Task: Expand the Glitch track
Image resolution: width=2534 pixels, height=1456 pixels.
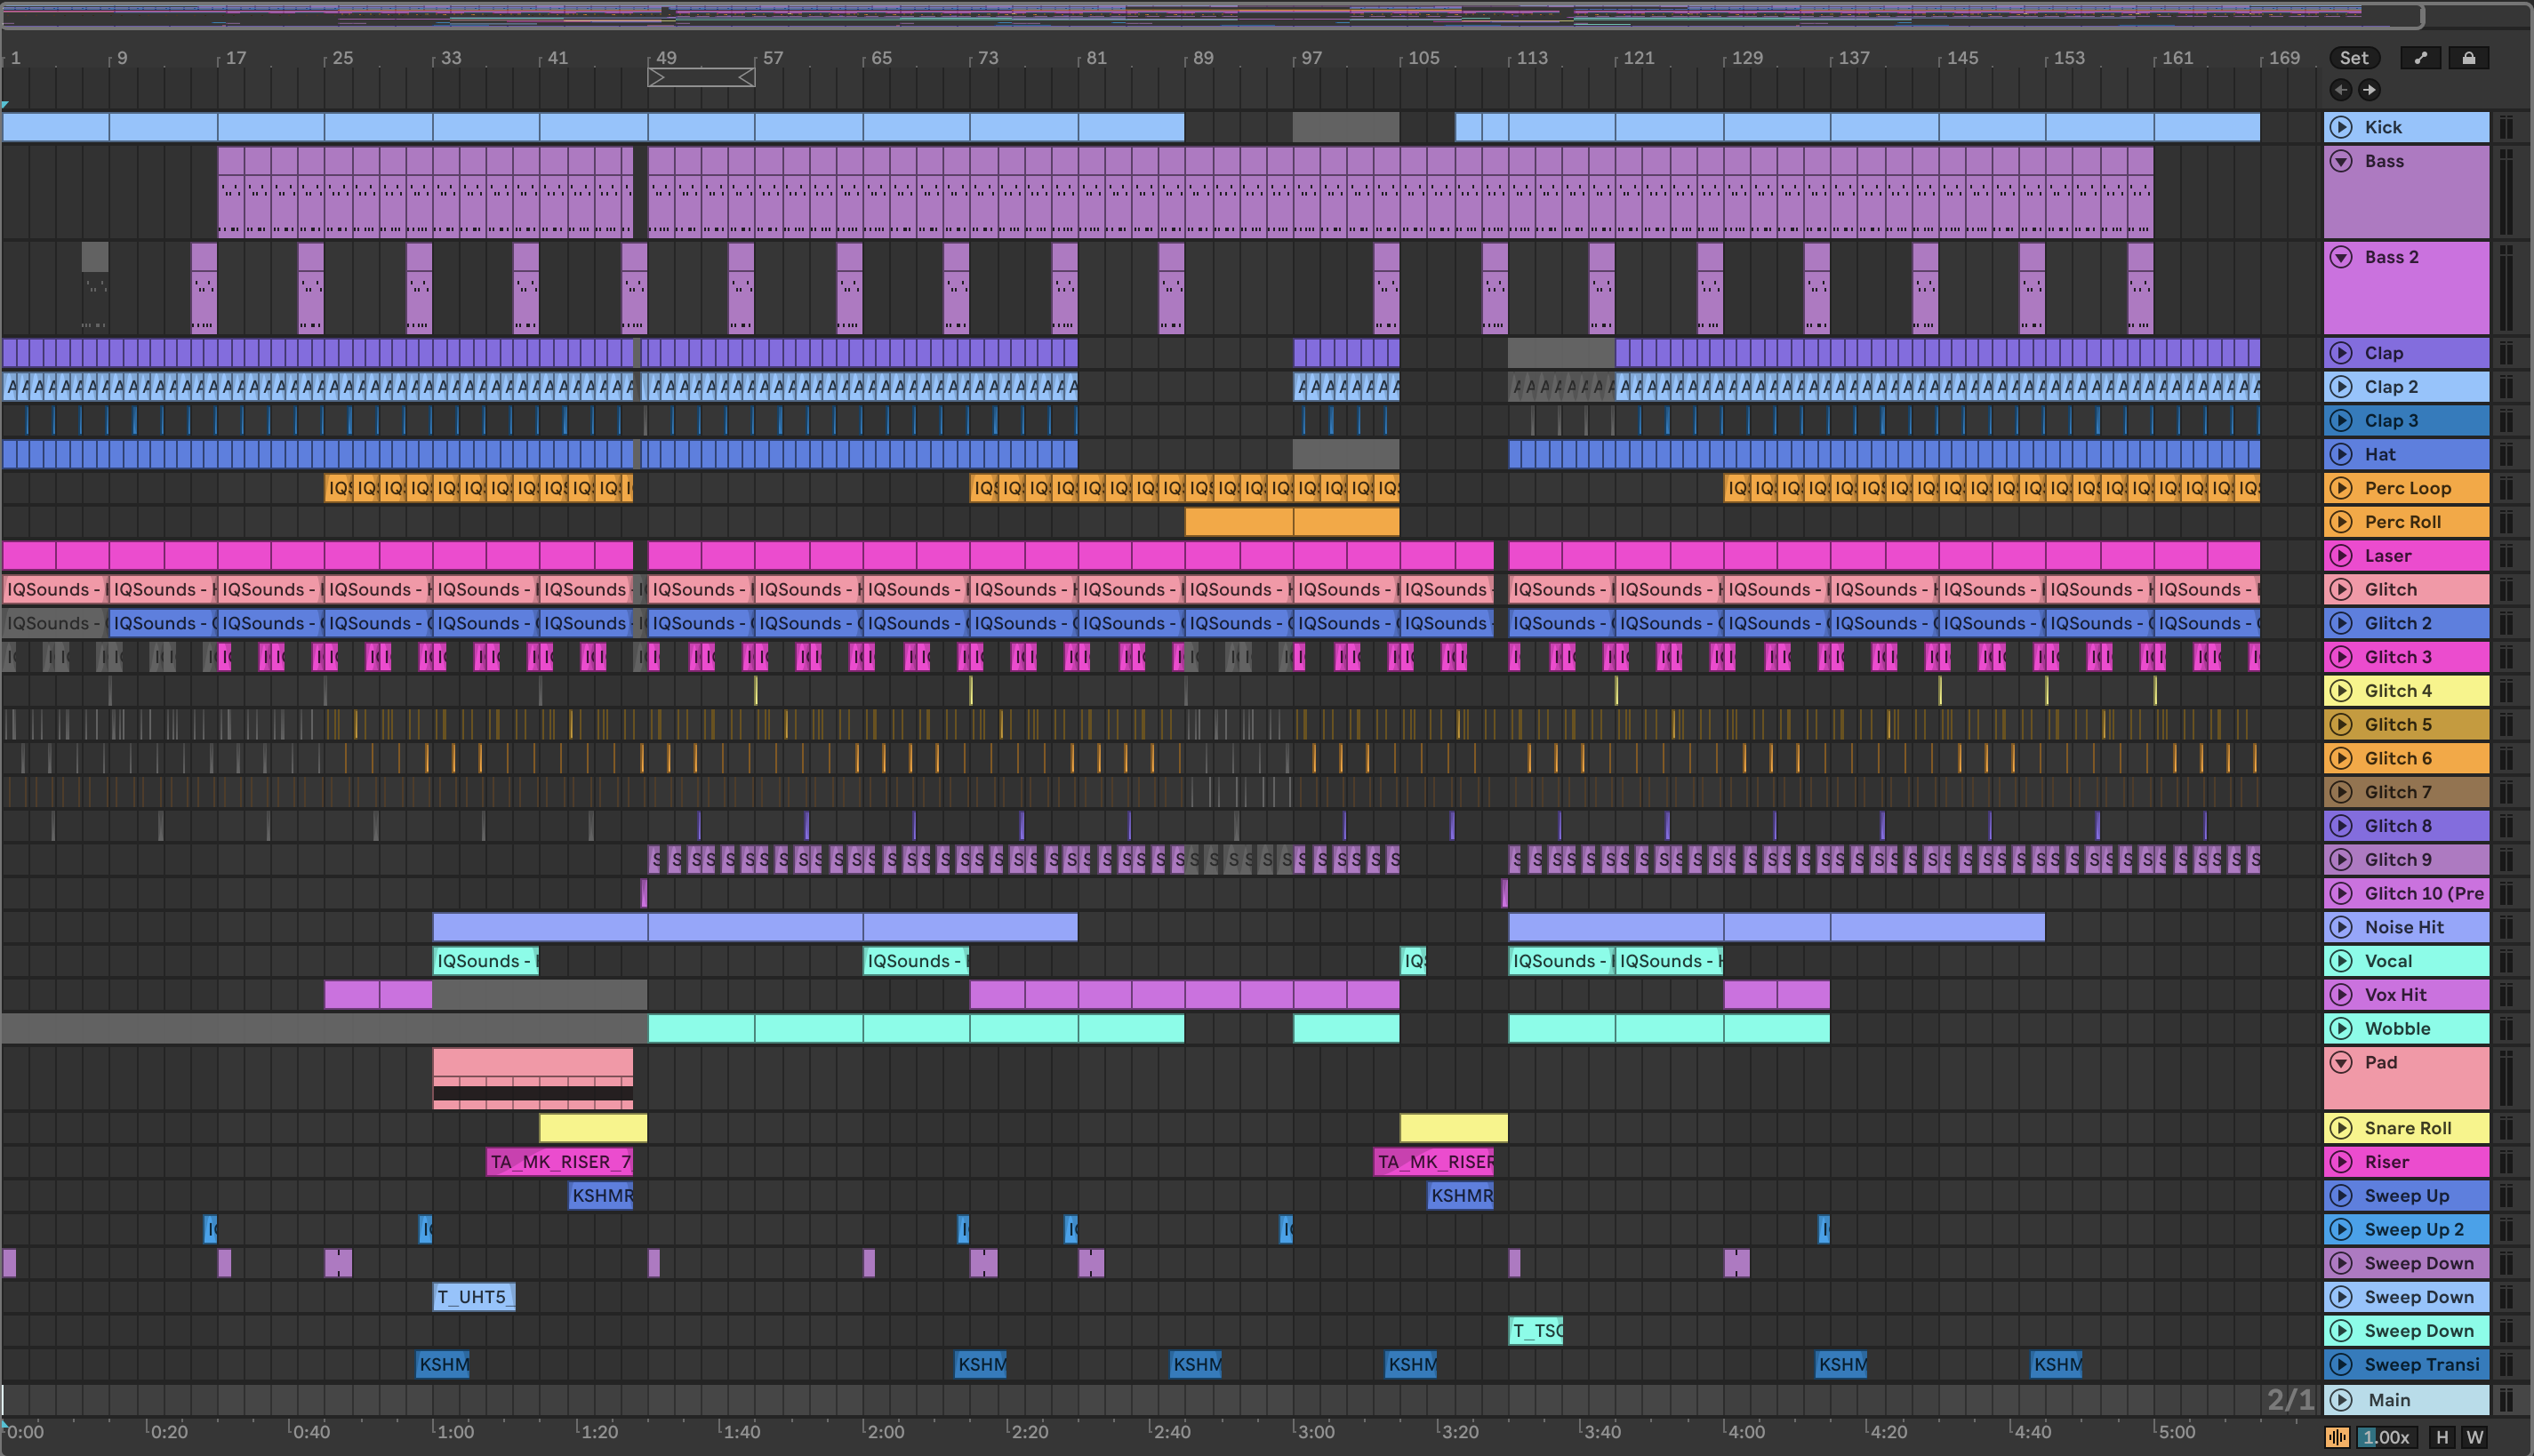Action: click(2341, 590)
